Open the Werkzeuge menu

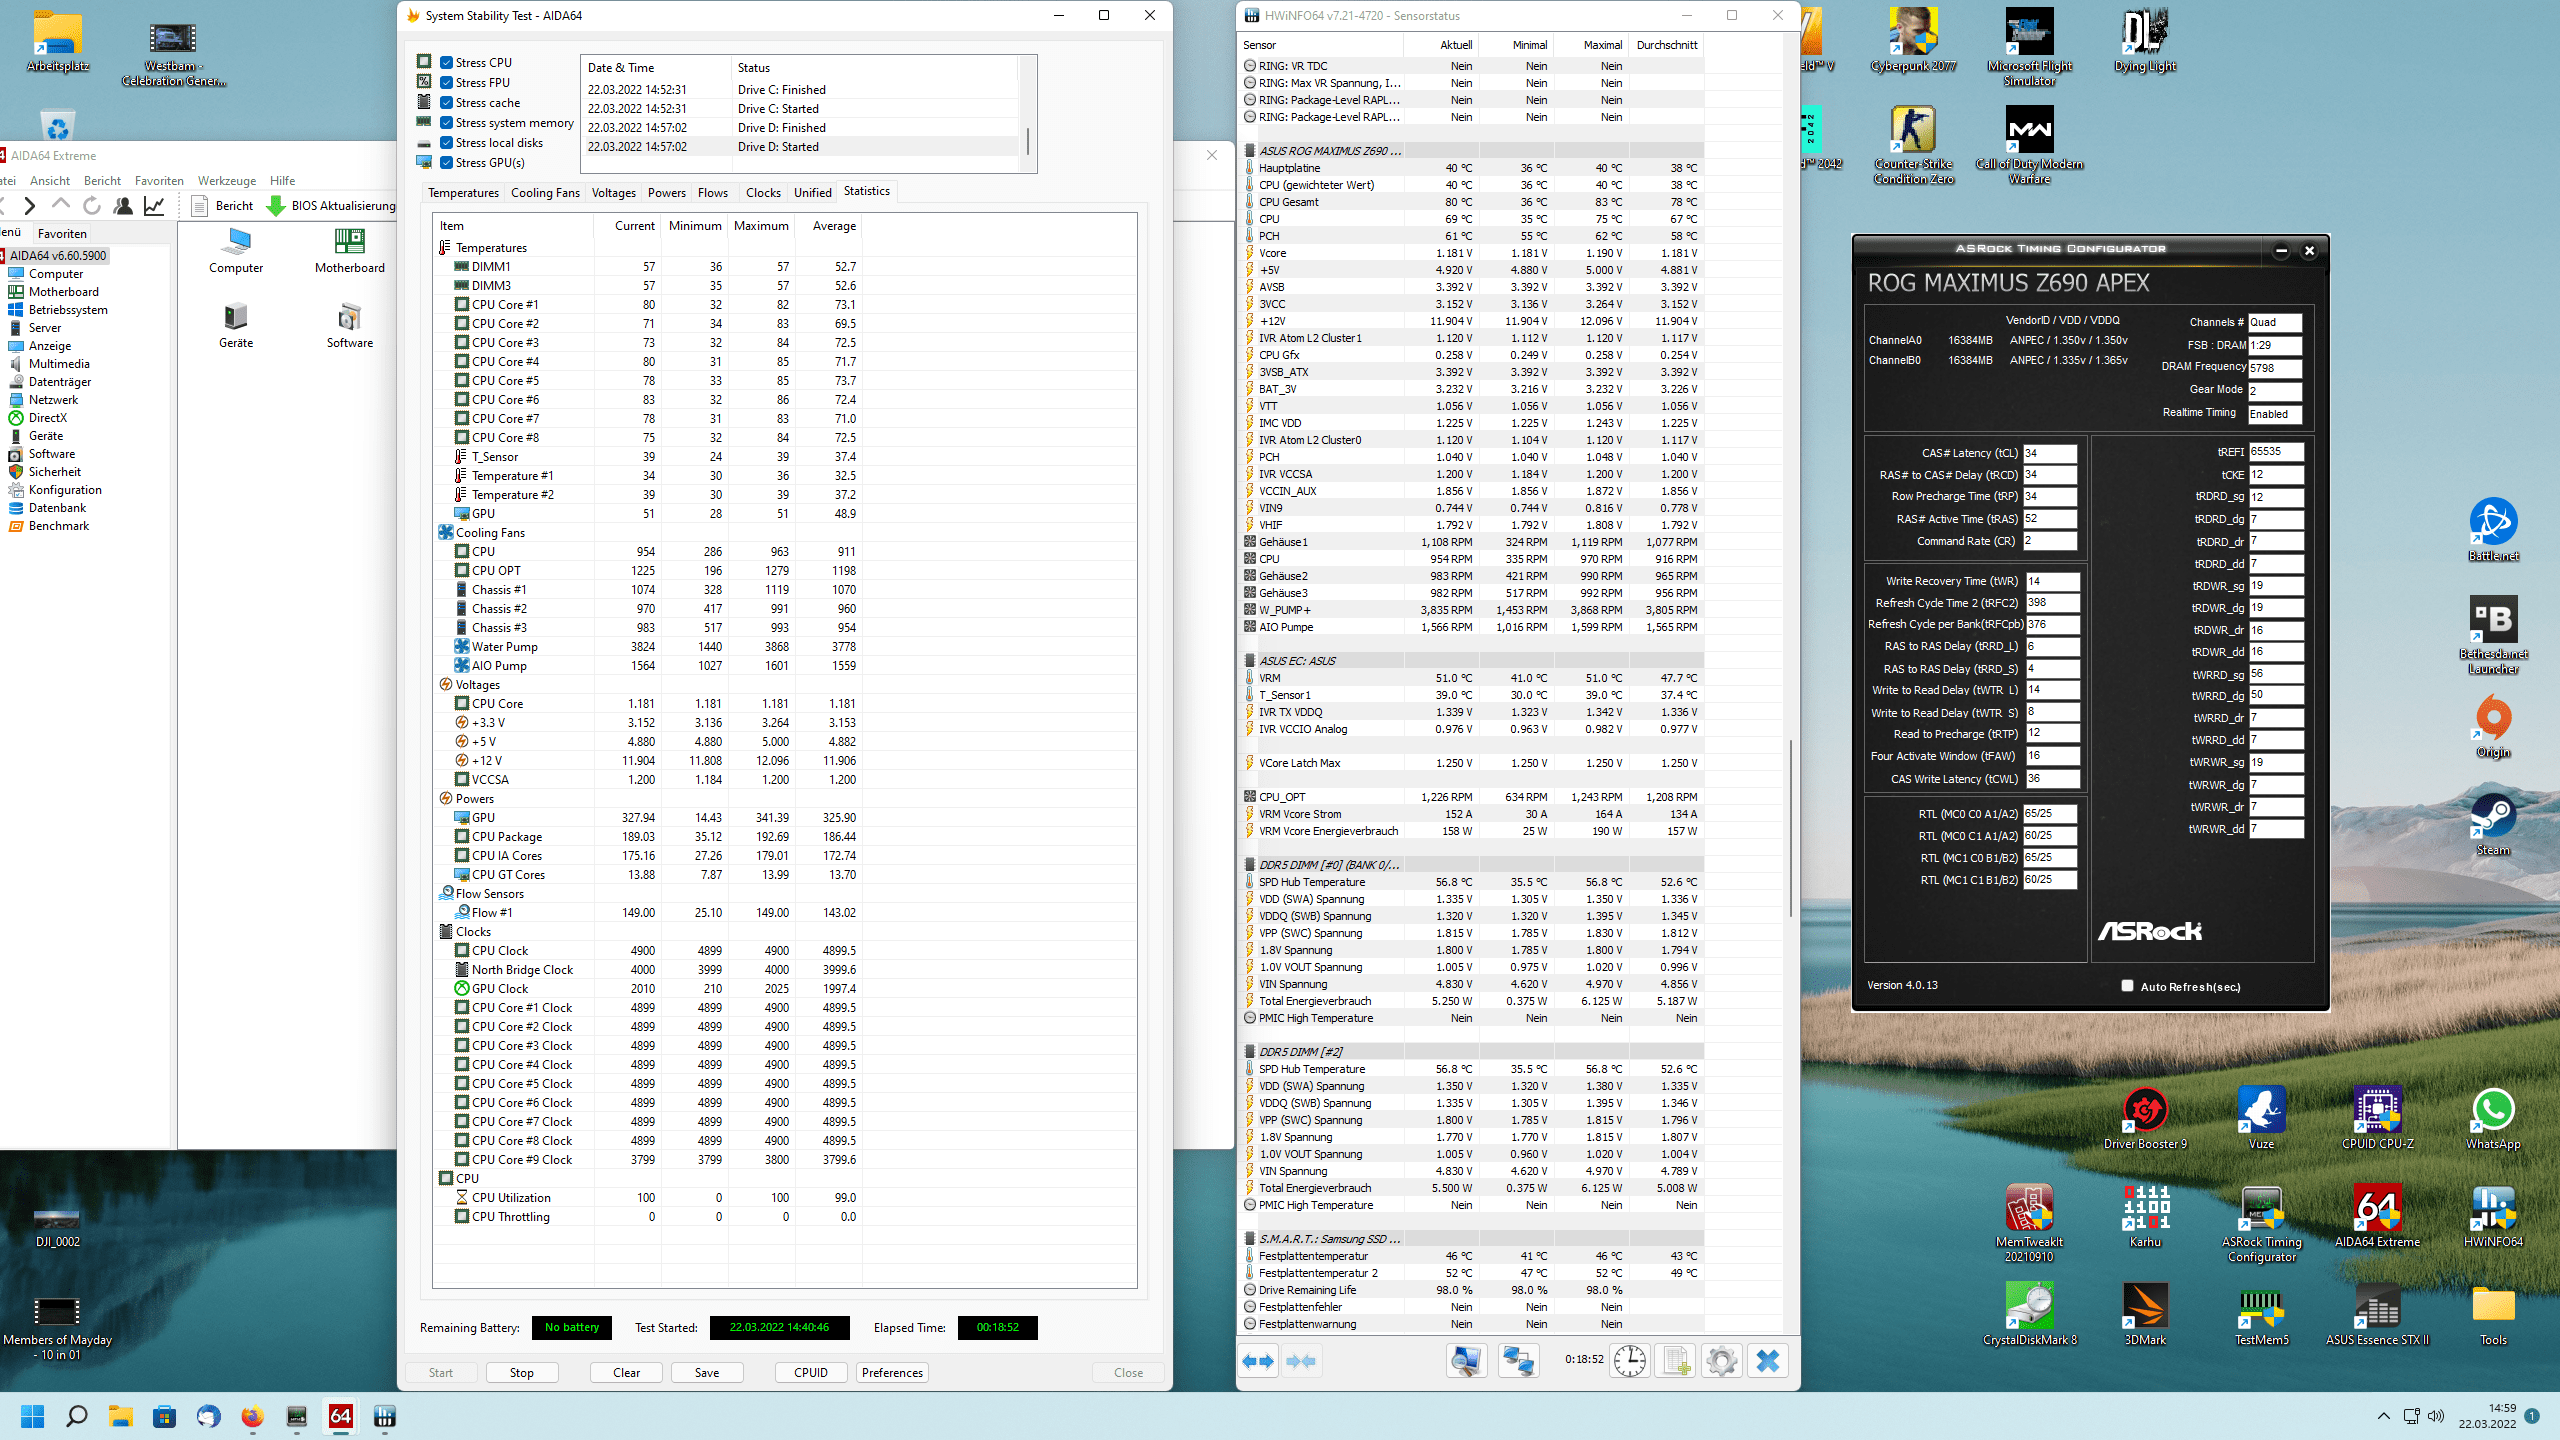tap(226, 181)
